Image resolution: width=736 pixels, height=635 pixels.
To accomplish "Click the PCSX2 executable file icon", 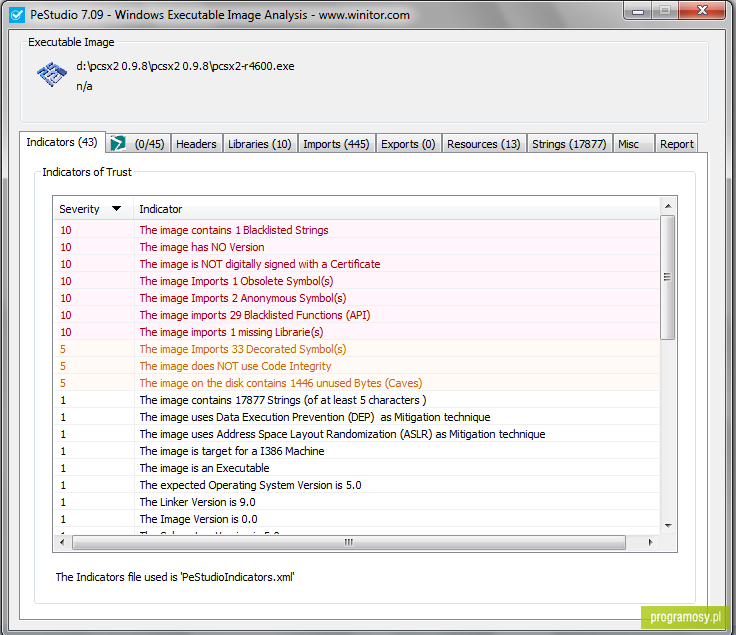I will point(52,75).
